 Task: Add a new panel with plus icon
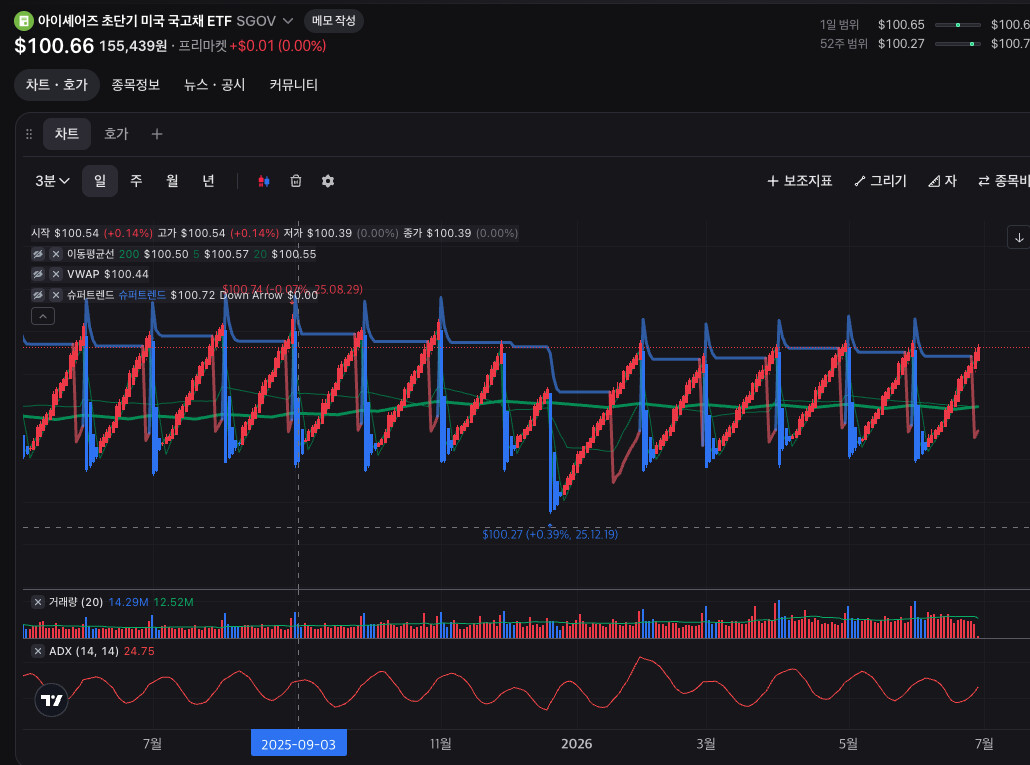click(157, 134)
